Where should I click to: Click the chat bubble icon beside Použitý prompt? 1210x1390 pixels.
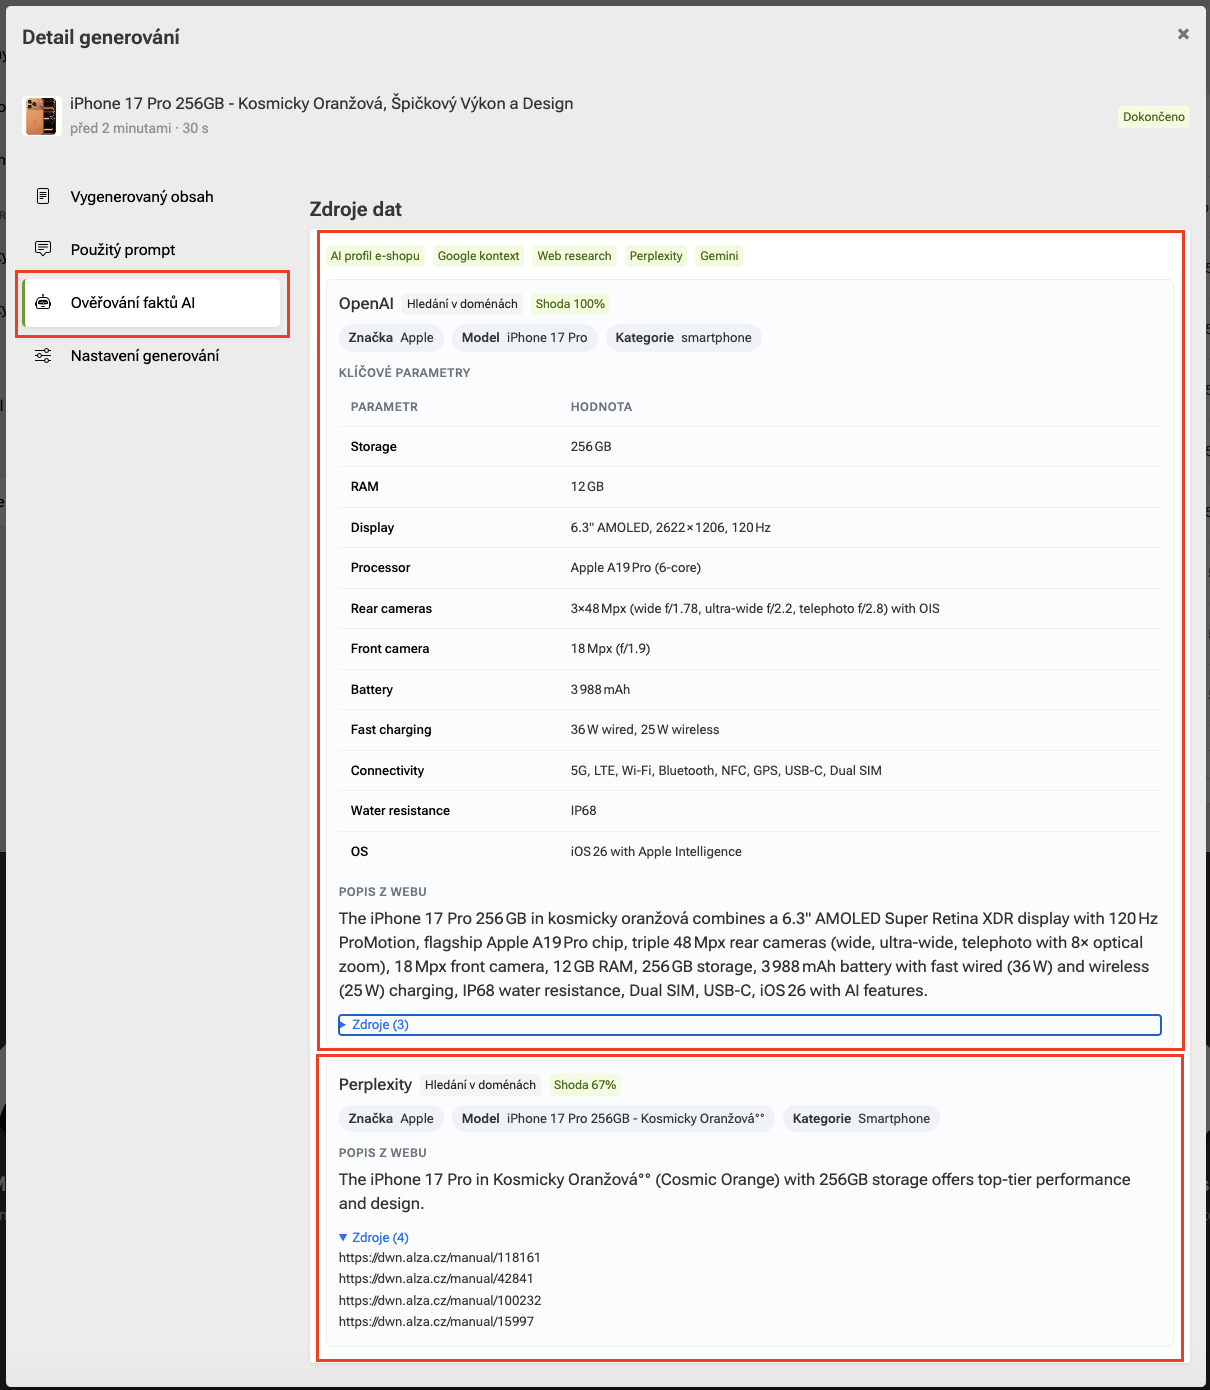[43, 249]
